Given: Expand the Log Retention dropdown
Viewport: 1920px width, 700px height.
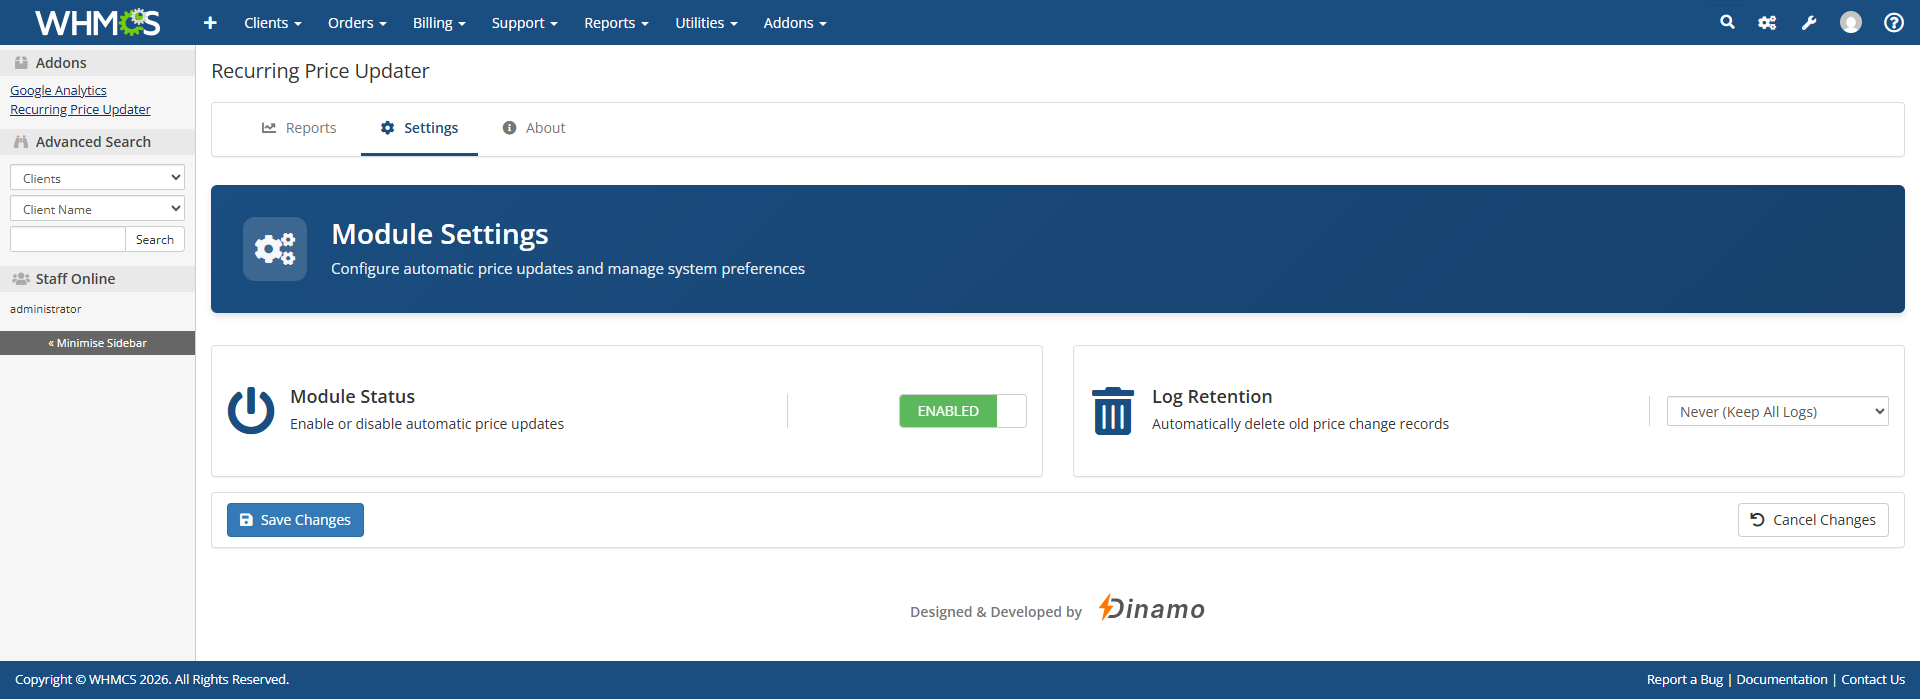Looking at the screenshot, I should coord(1777,411).
